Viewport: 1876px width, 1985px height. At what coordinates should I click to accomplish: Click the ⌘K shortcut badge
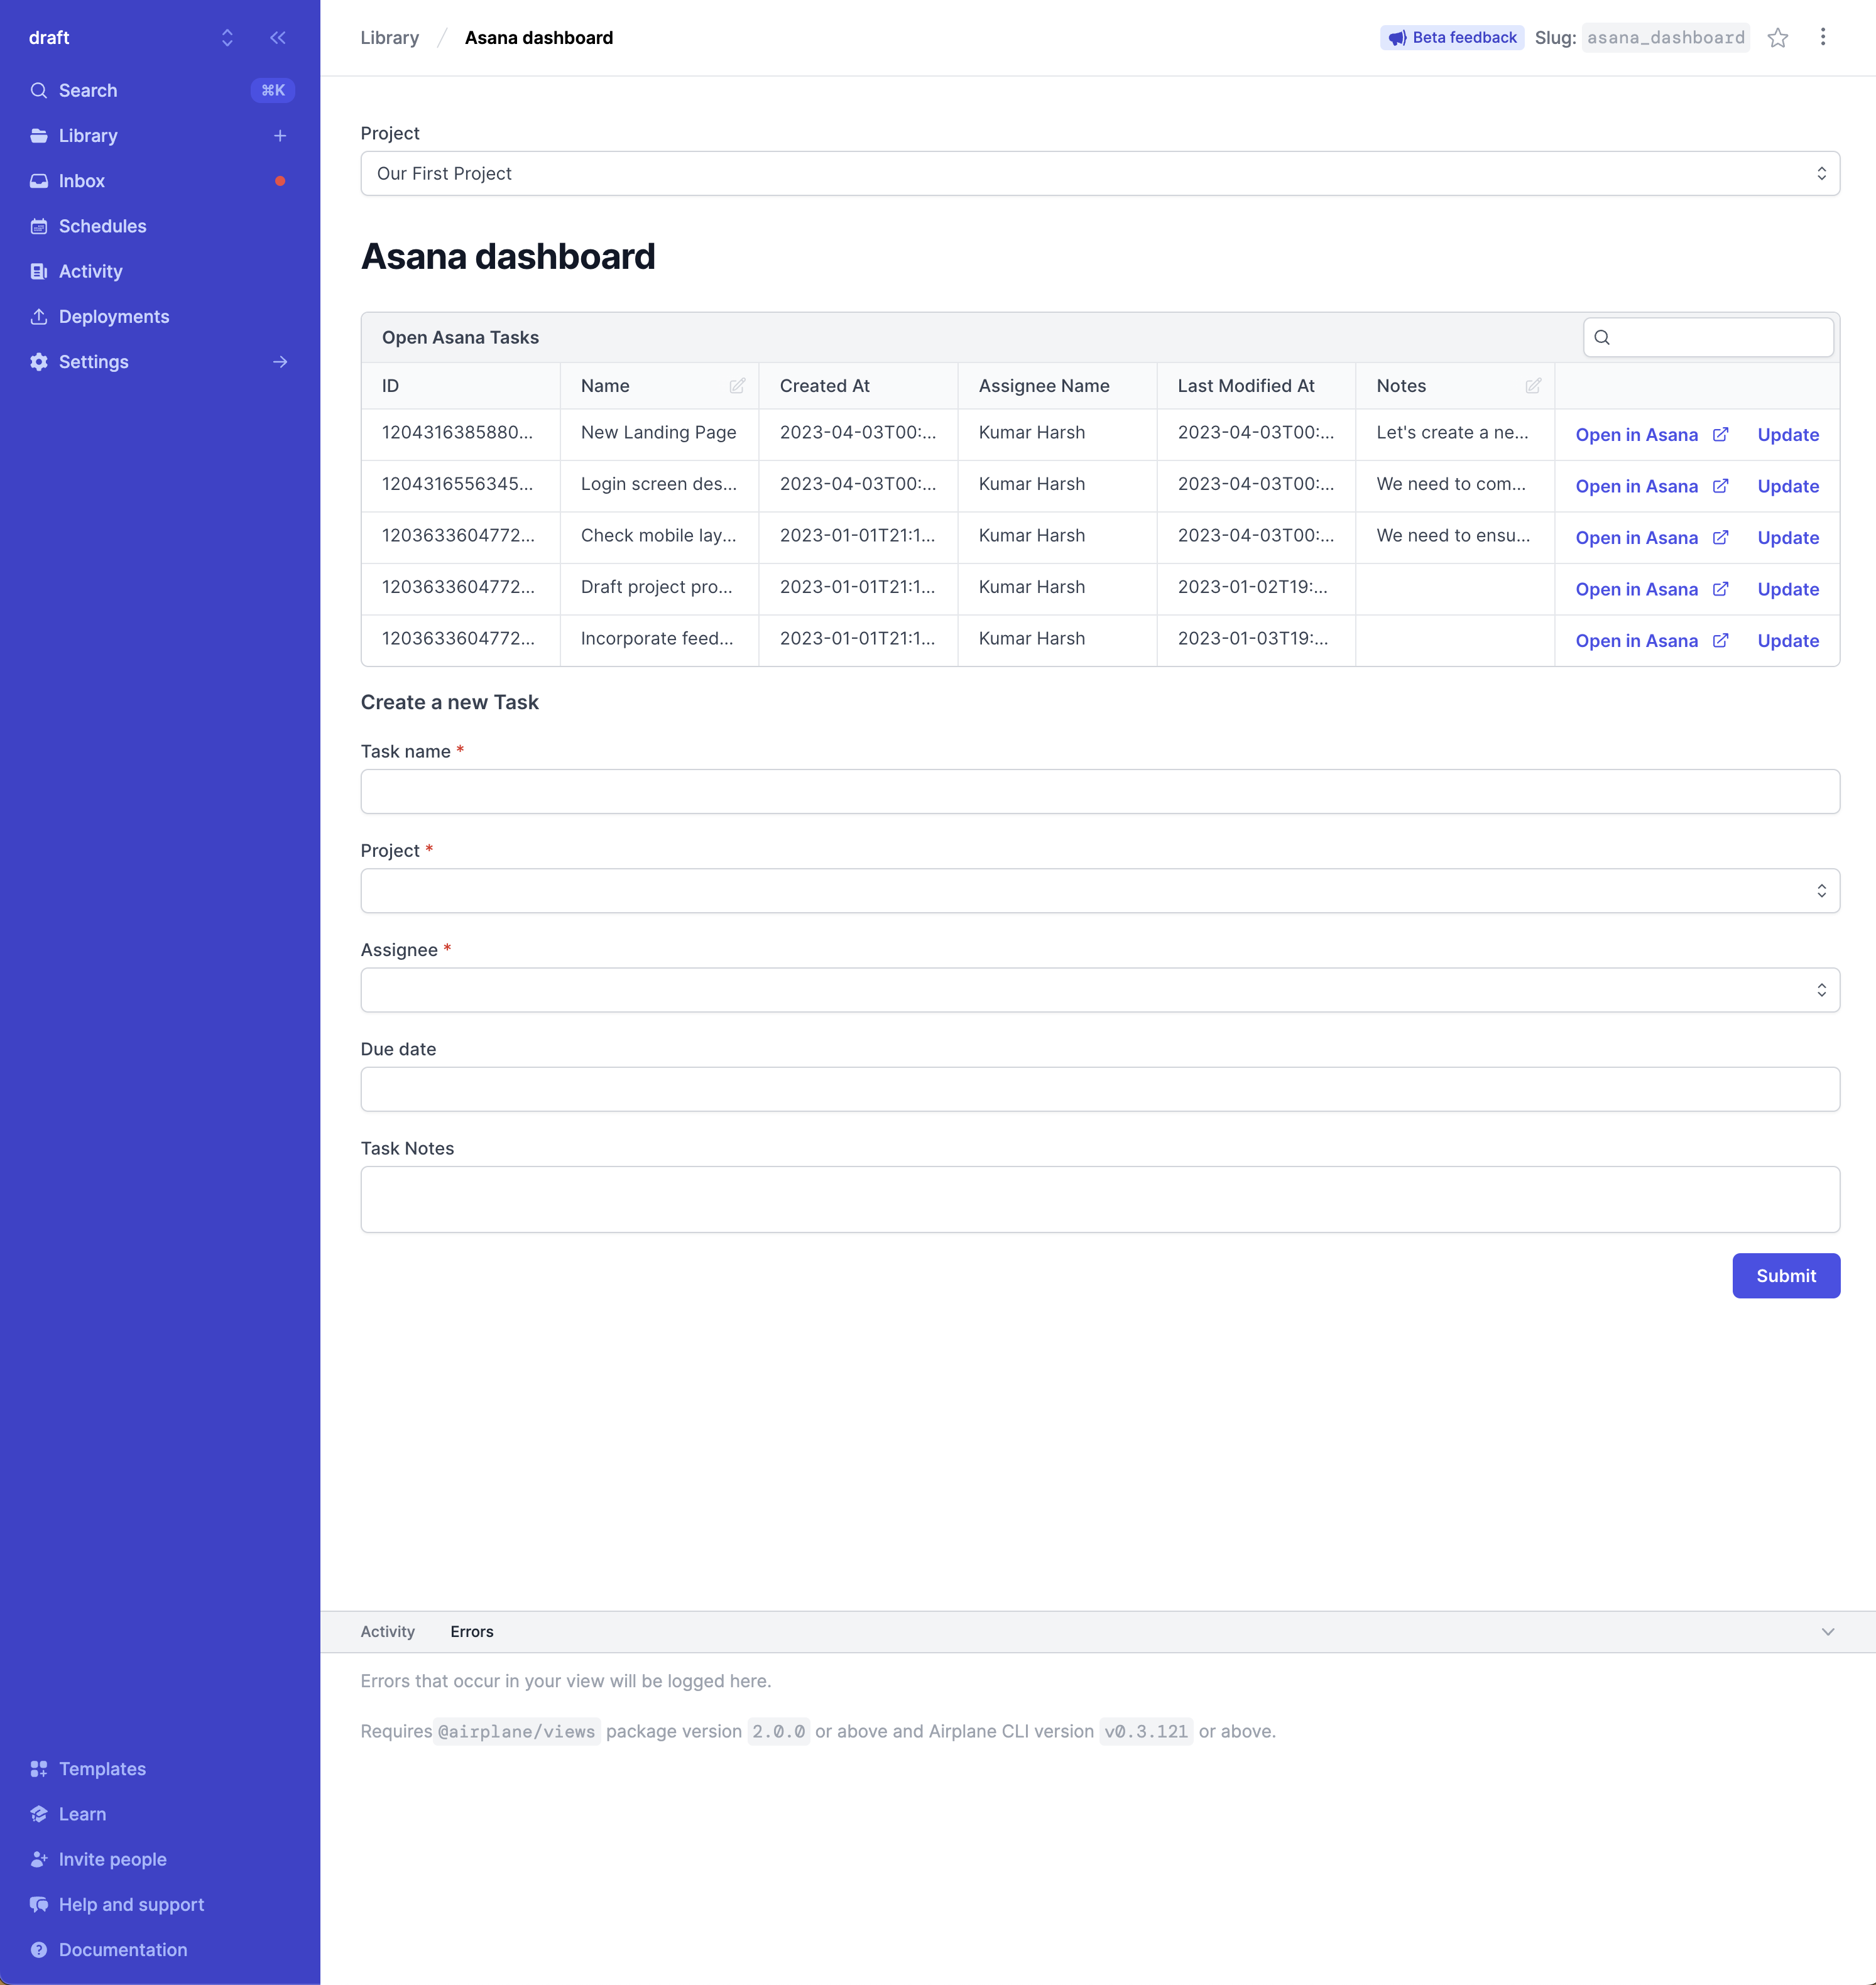point(273,91)
